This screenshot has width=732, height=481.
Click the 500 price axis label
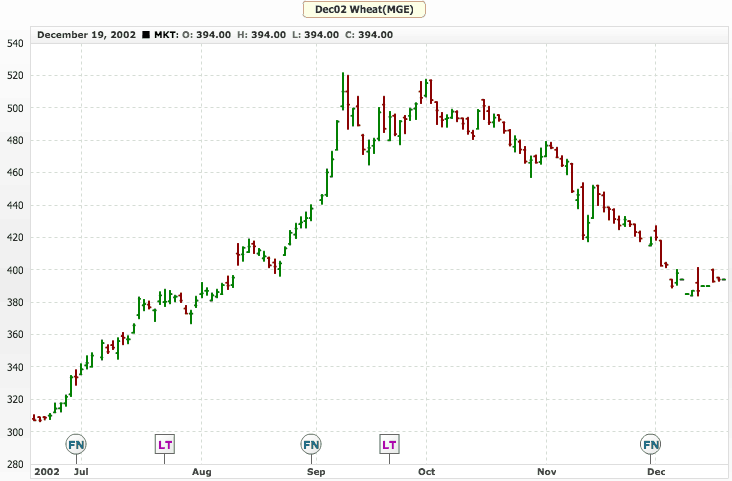[x=15, y=108]
